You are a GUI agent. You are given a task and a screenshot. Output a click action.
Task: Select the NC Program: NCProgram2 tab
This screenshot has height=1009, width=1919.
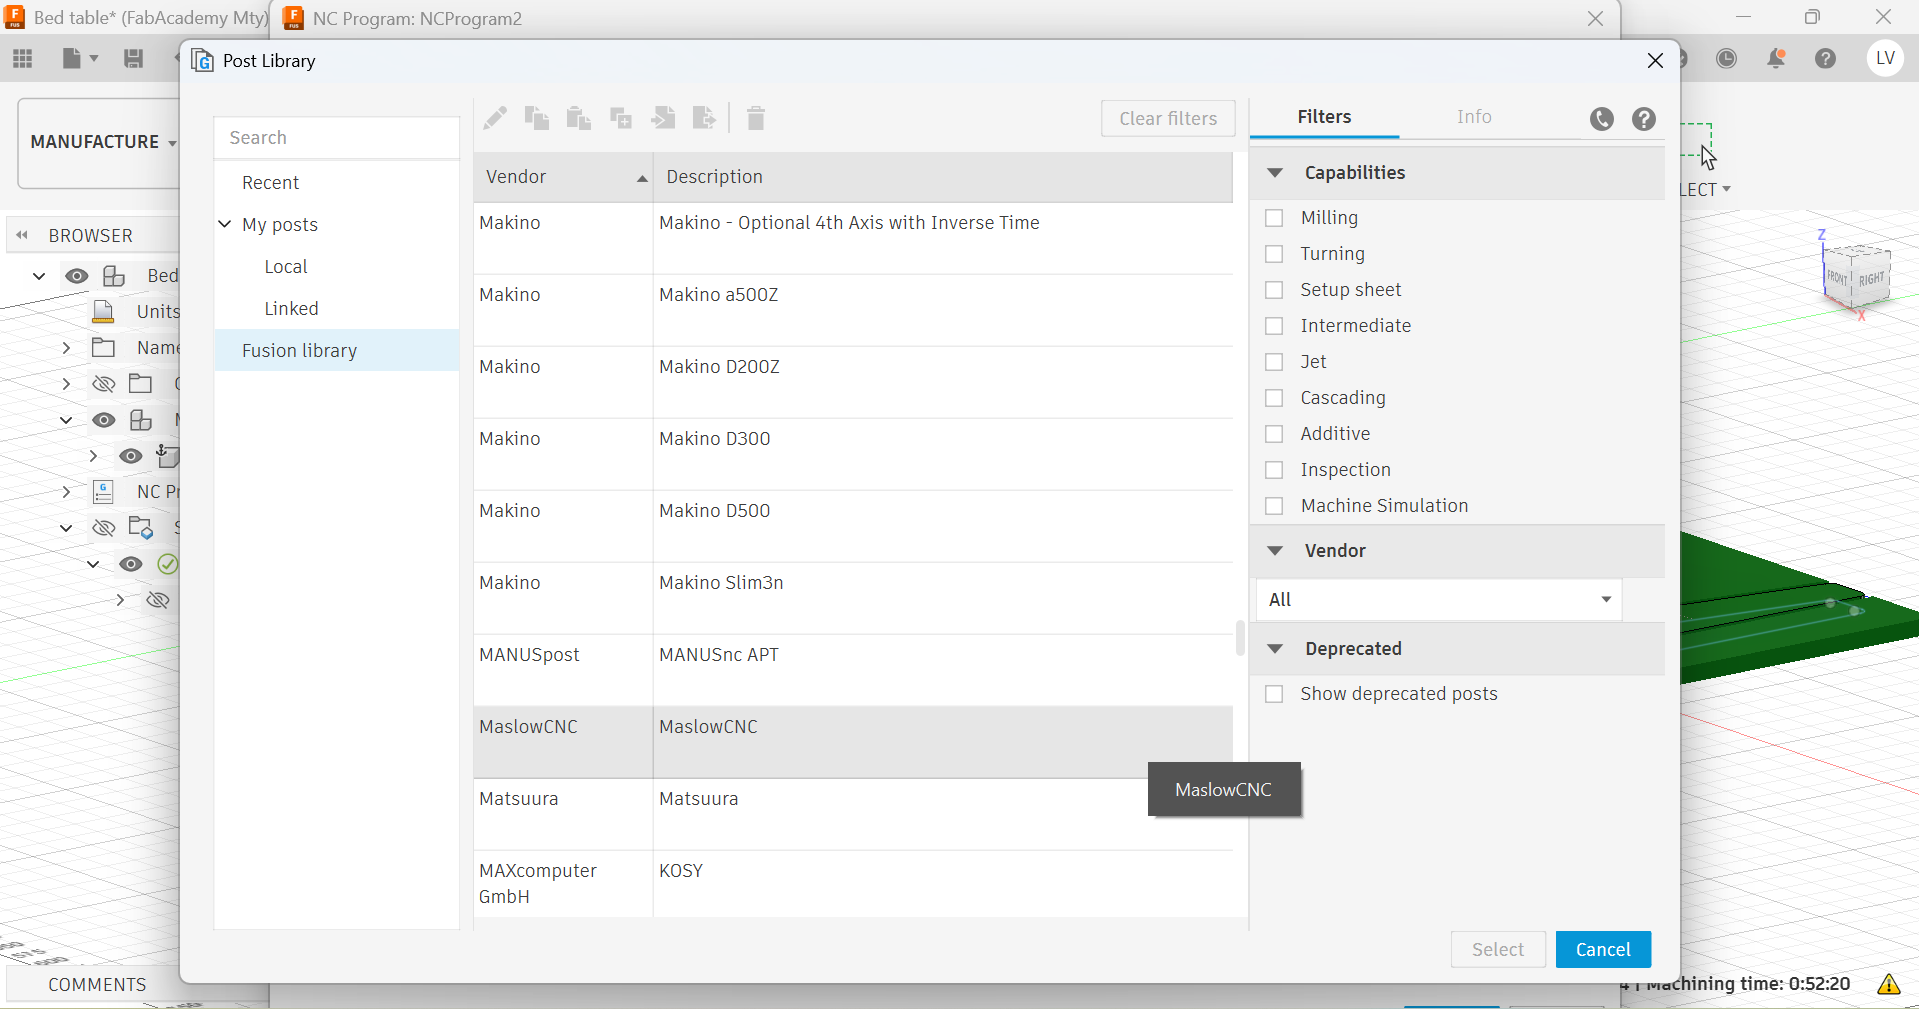coord(417,18)
